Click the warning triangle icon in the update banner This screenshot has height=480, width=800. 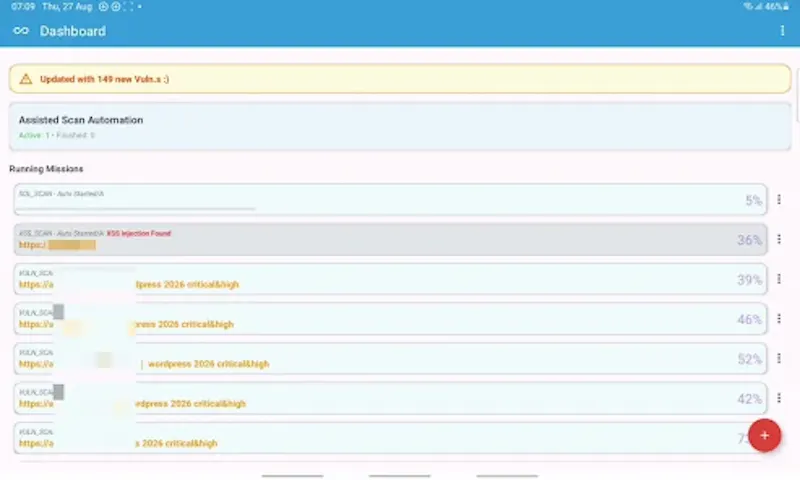pos(26,79)
